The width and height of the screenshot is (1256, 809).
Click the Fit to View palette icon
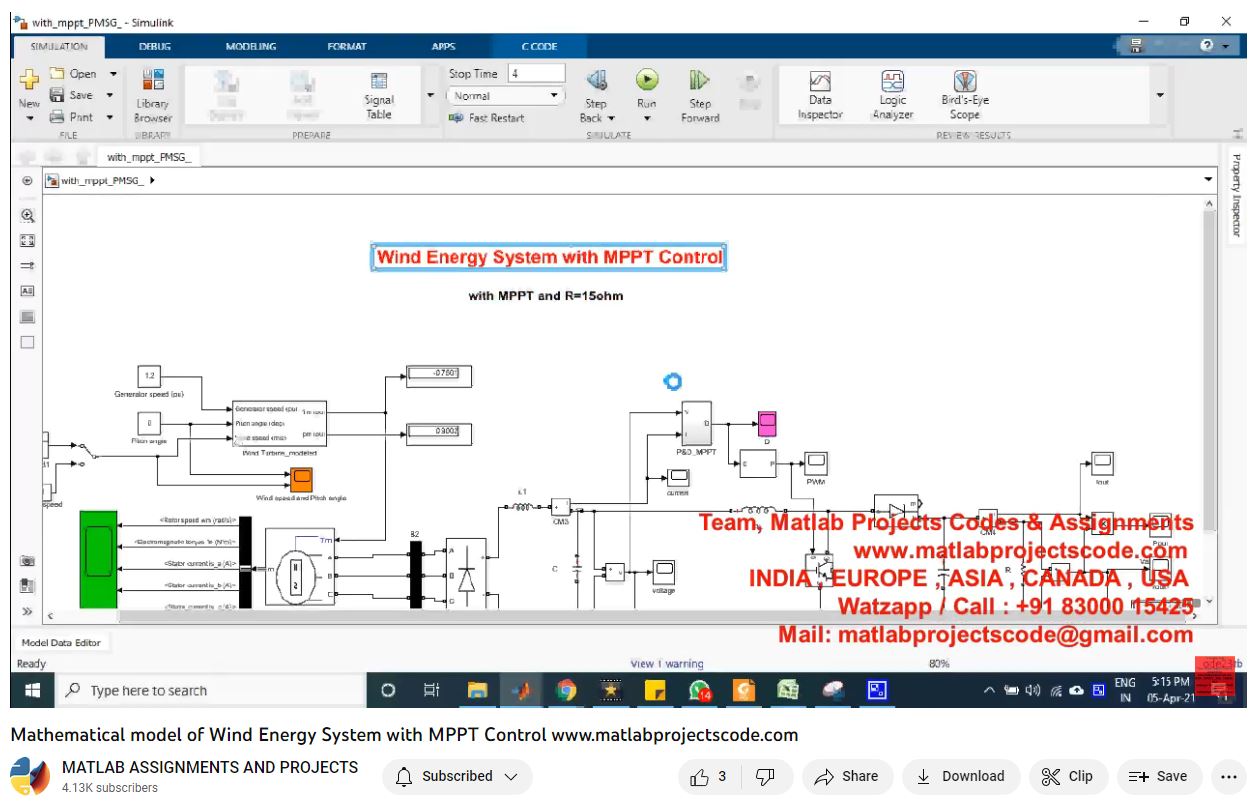point(28,240)
